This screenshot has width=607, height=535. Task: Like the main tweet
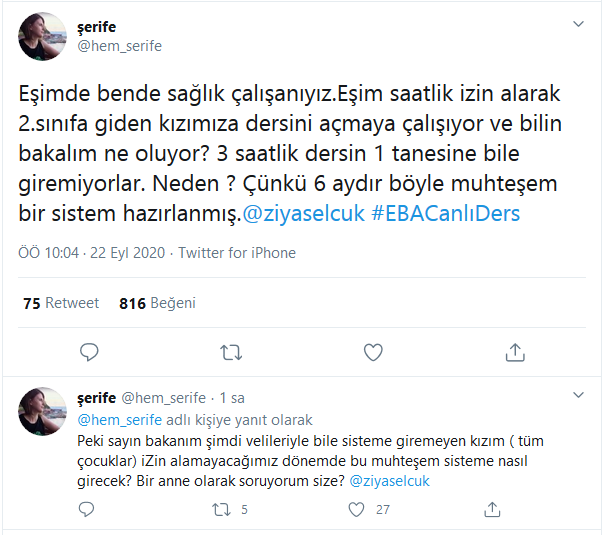373,352
